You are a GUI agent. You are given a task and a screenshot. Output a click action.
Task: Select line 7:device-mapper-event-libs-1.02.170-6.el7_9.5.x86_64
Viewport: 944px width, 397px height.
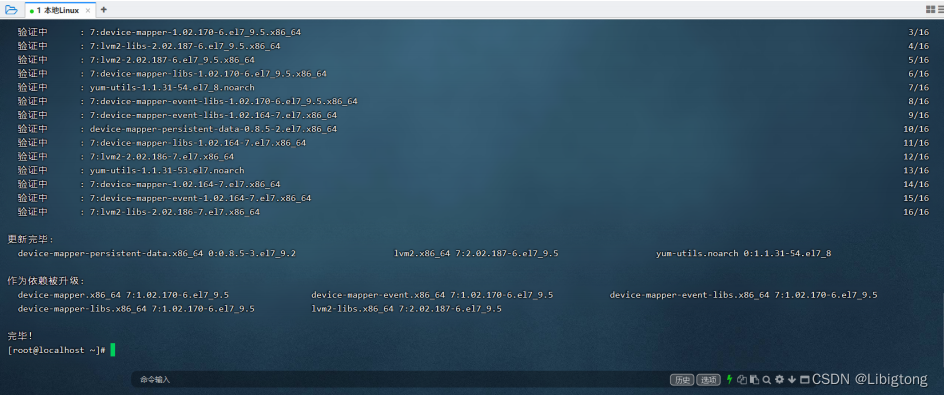223,101
